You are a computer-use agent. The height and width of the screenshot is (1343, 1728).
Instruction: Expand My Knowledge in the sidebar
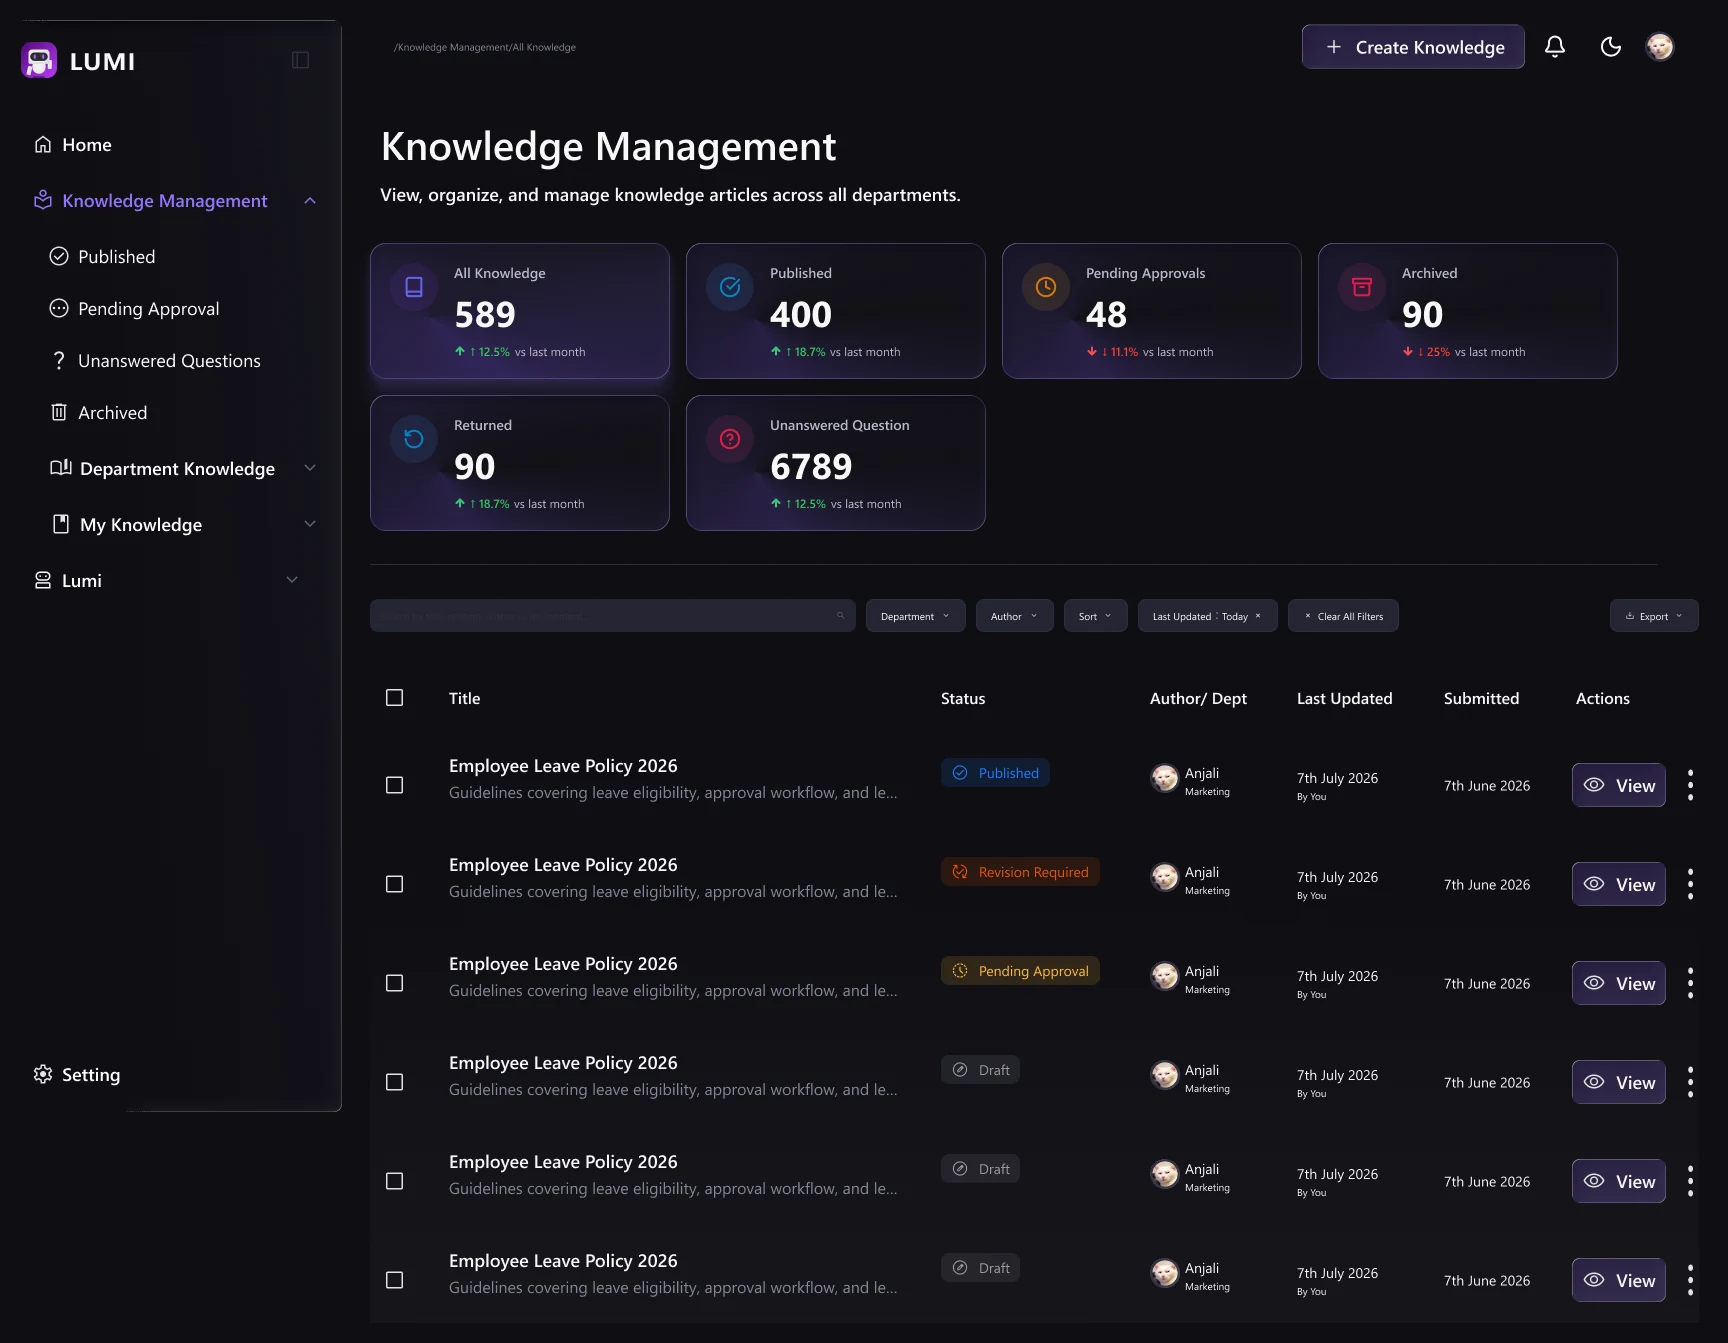point(310,524)
